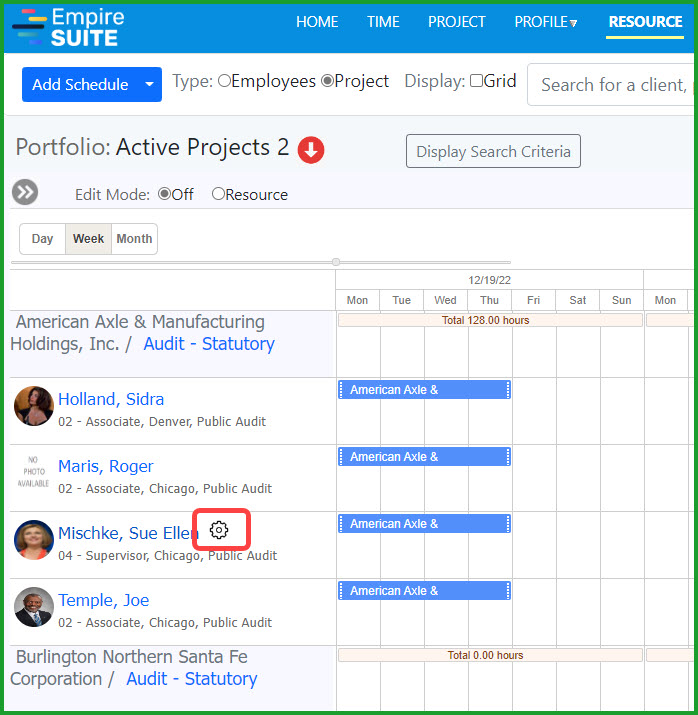Click Mischke's American Axle schedule bar
This screenshot has height=715, width=698.
tap(424, 523)
